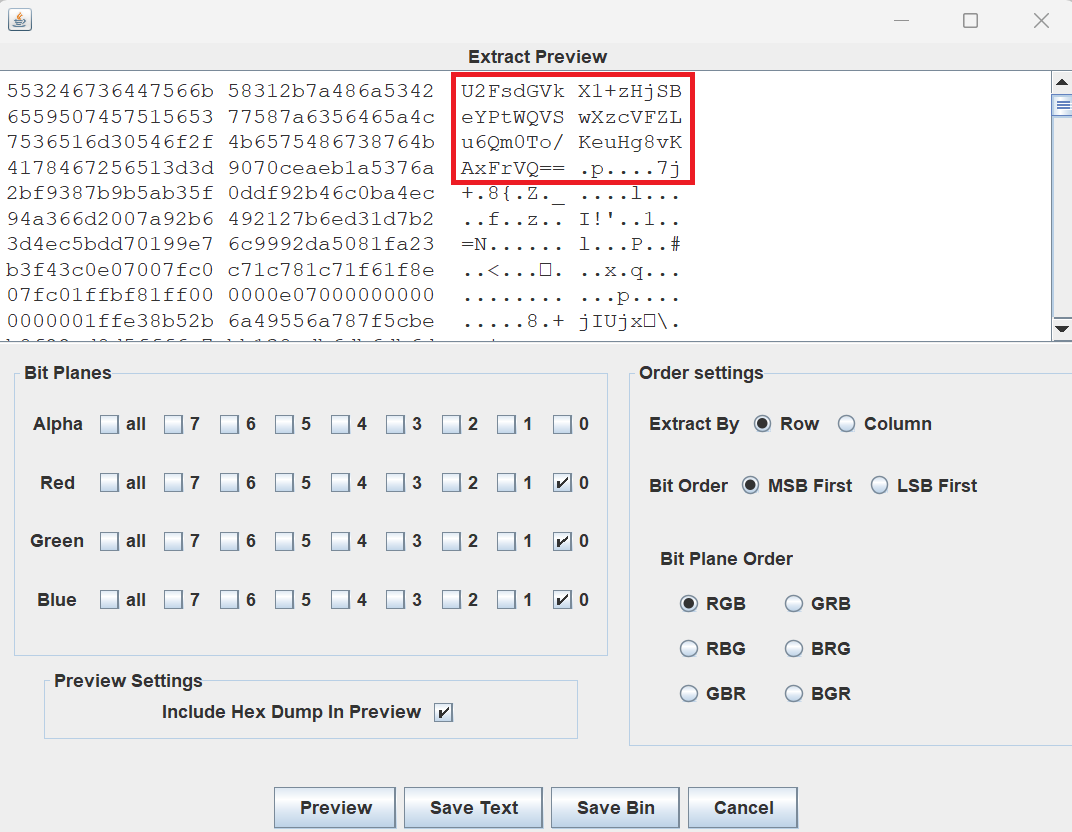The image size is (1072, 832).
Task: Click decoded text U2FsdGVk
Action: click(513, 91)
